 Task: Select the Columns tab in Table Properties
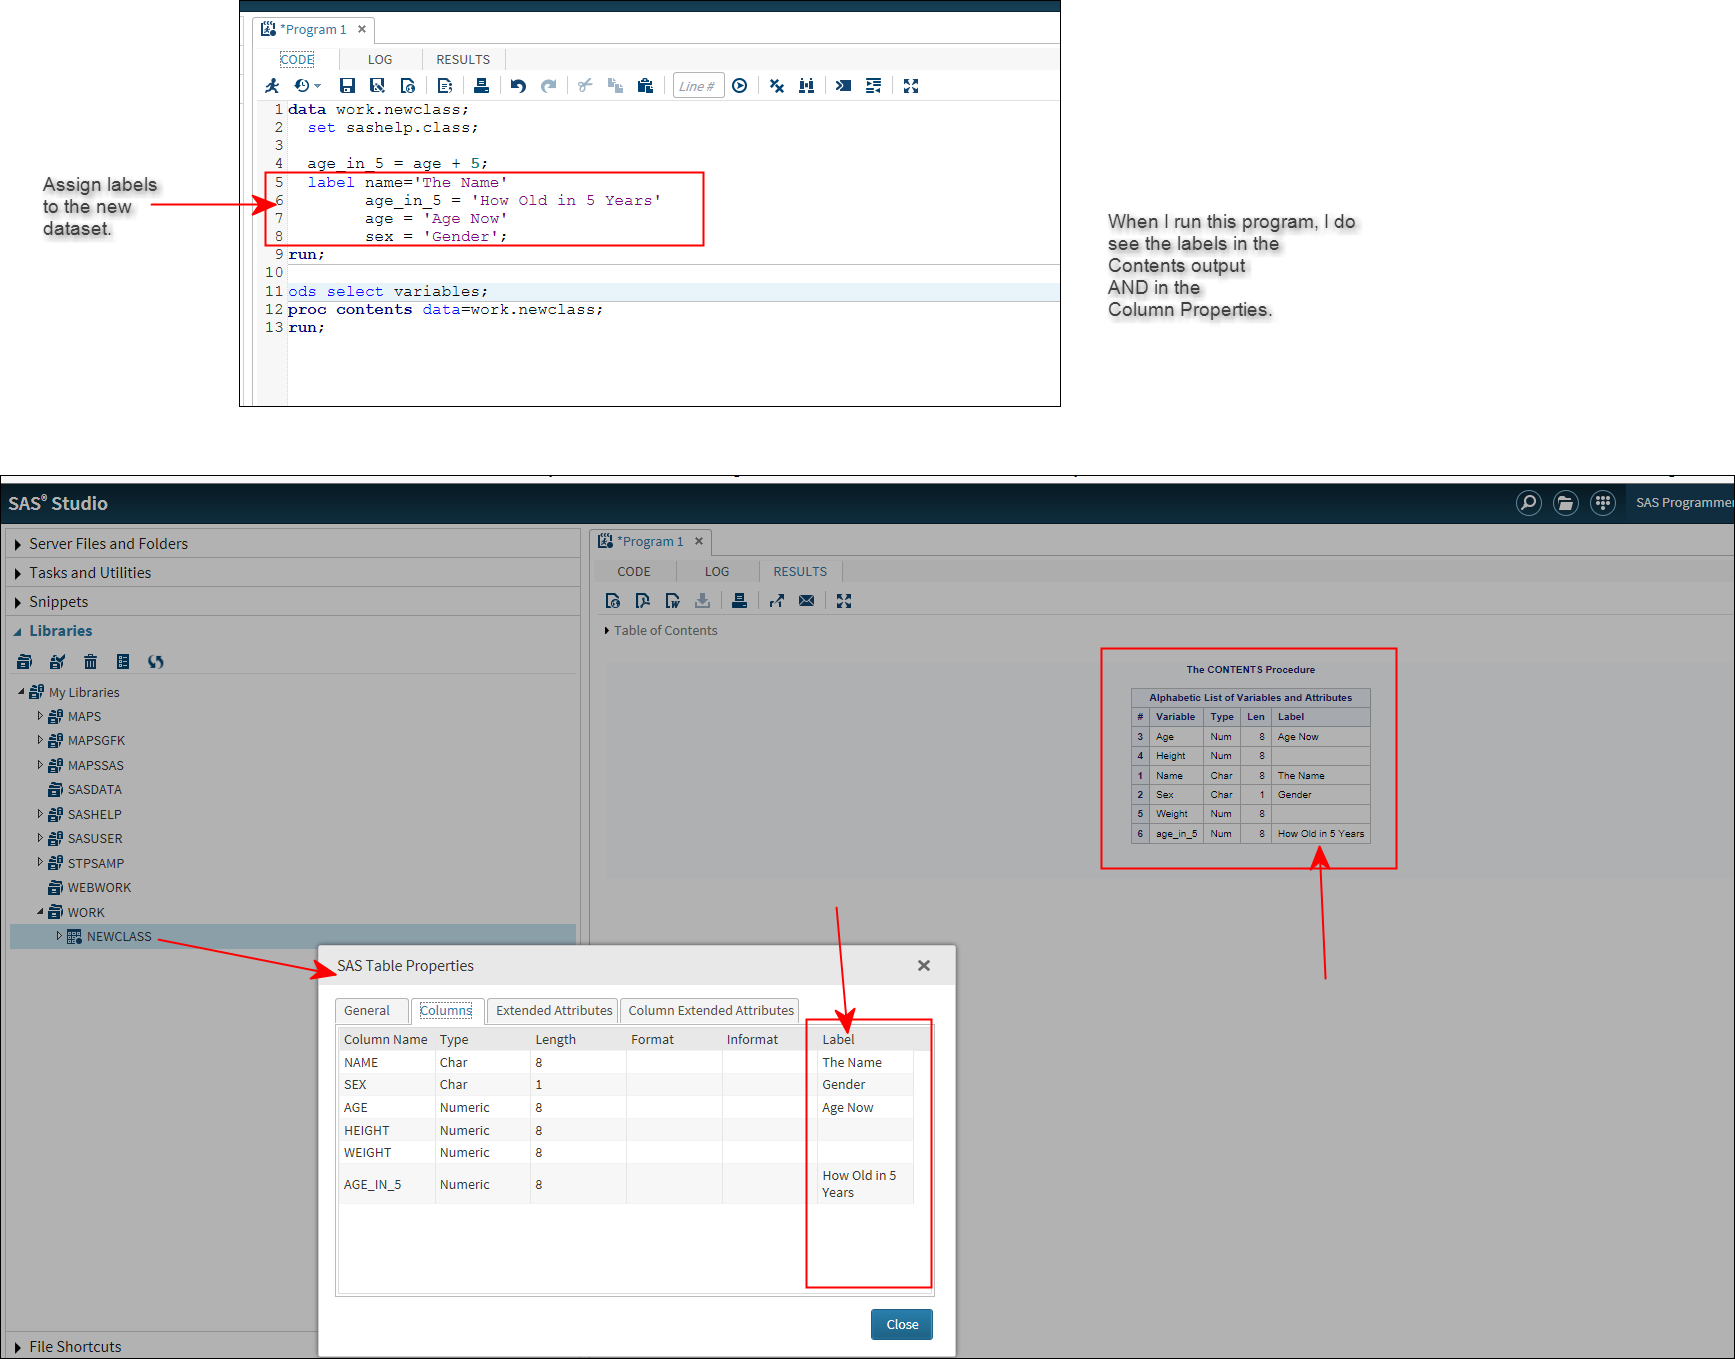(x=446, y=1011)
